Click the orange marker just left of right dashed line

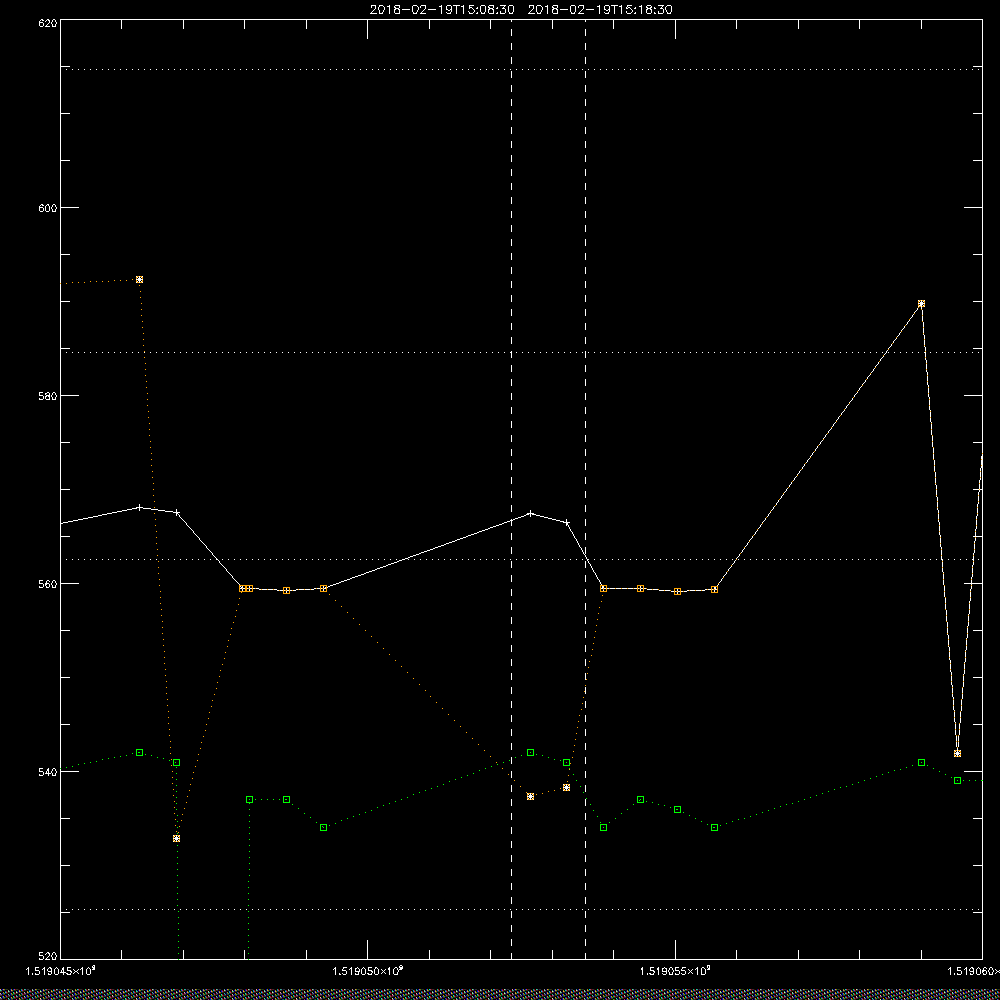click(x=566, y=788)
